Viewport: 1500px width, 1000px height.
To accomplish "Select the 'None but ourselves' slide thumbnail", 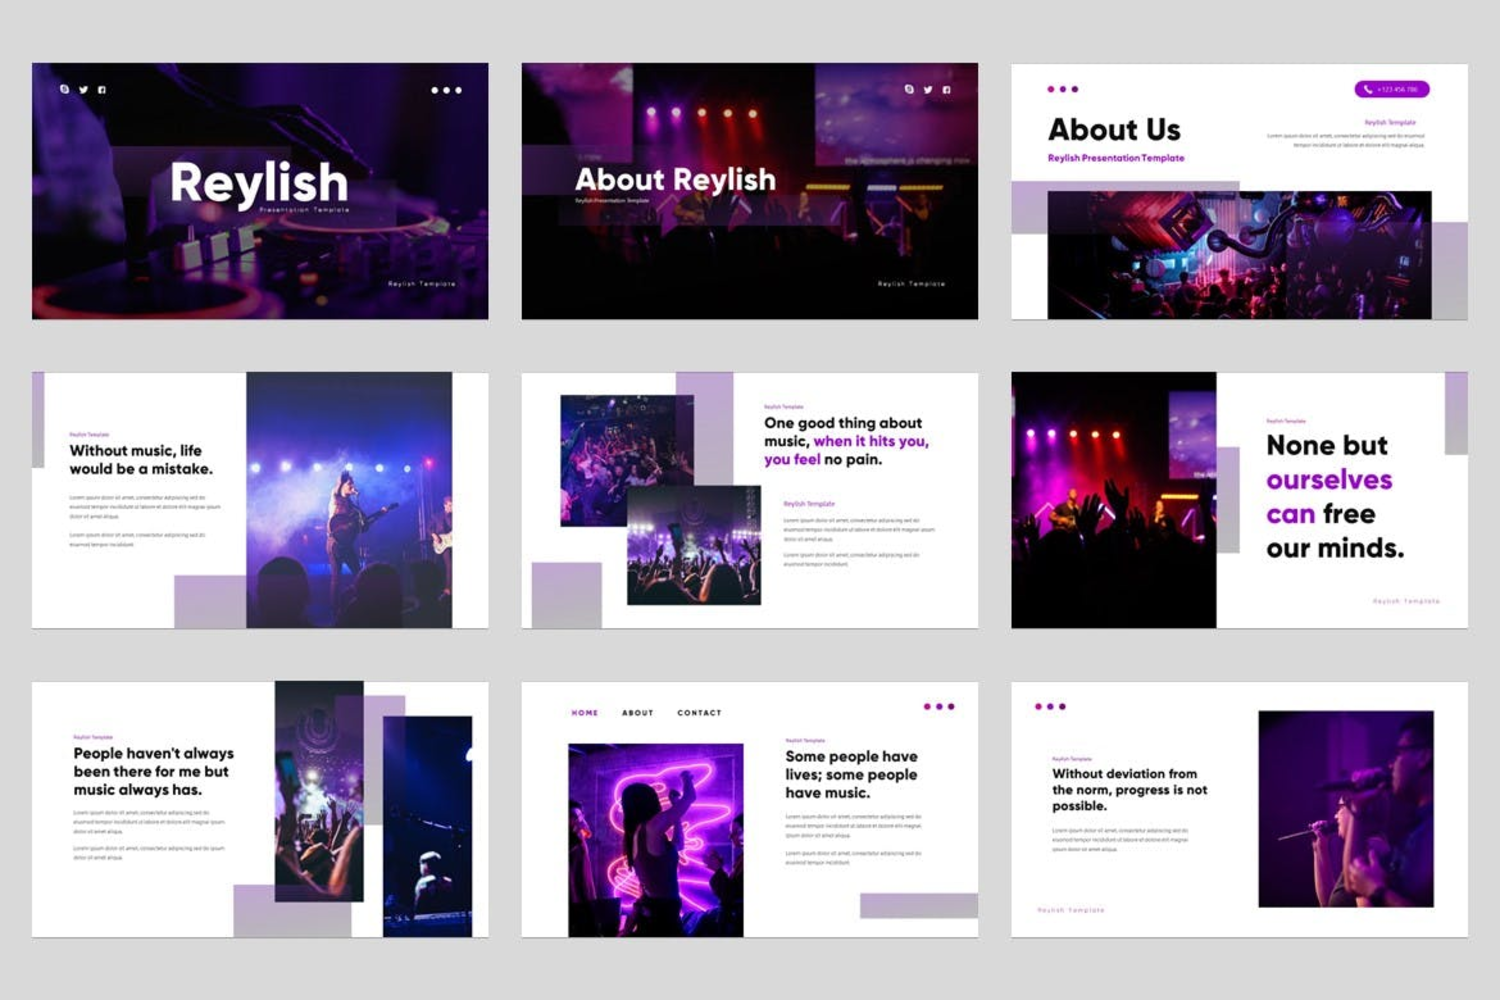I will pyautogui.click(x=1239, y=500).
